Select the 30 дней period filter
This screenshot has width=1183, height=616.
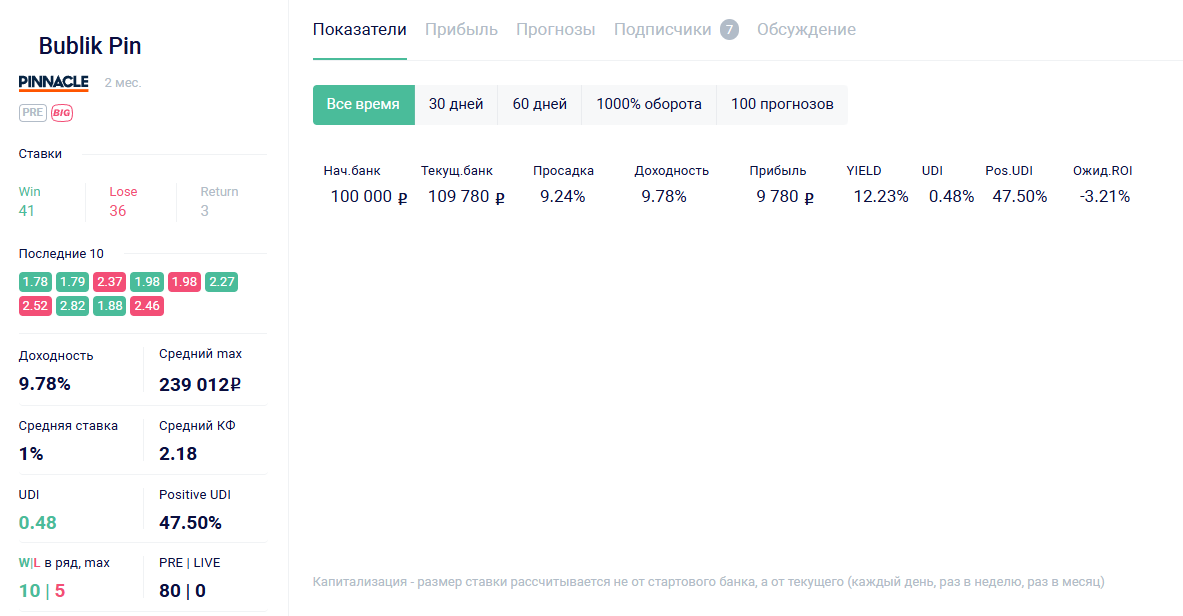pyautogui.click(x=456, y=104)
